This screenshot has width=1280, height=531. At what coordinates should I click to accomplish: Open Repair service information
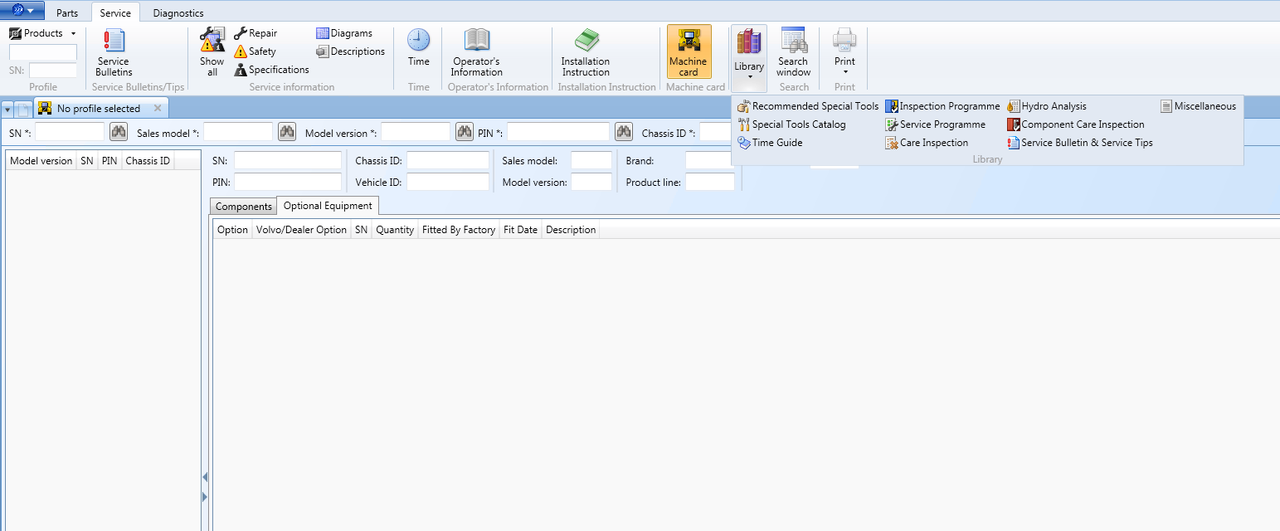pos(256,33)
